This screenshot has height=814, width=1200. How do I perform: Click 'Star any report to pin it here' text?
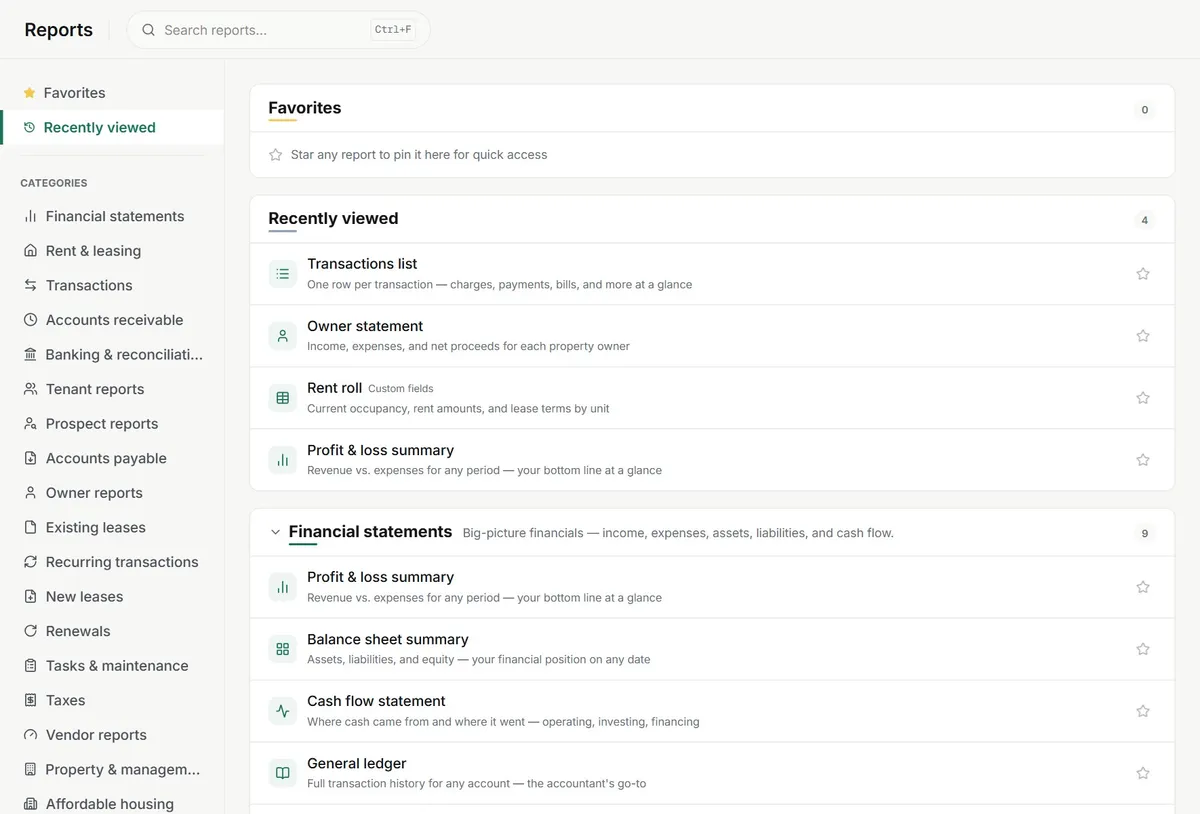419,155
